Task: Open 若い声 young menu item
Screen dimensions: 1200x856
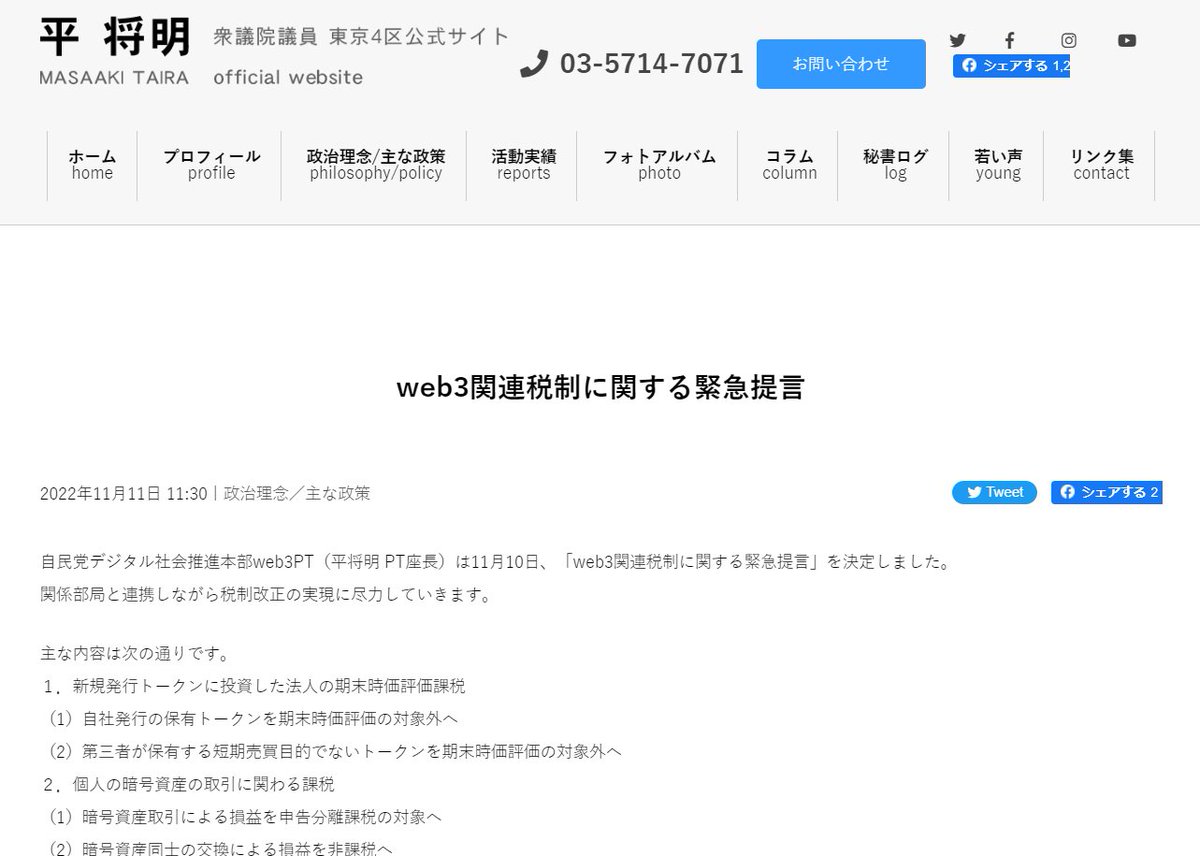Action: click(998, 165)
